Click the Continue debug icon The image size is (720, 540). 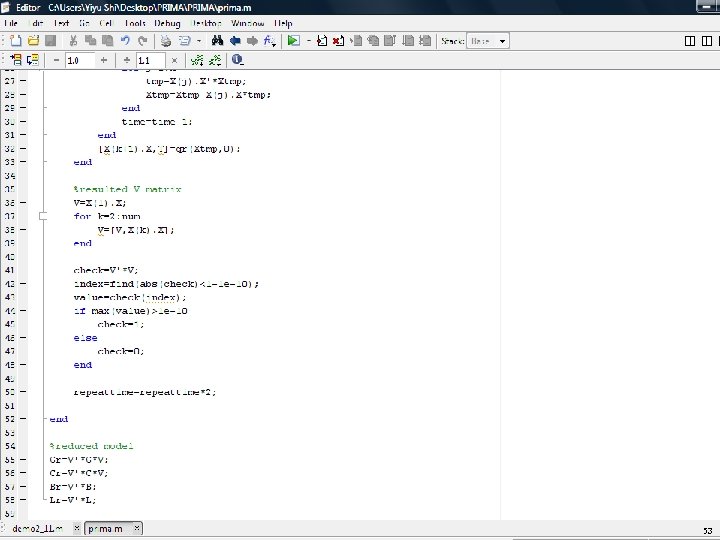[408, 41]
